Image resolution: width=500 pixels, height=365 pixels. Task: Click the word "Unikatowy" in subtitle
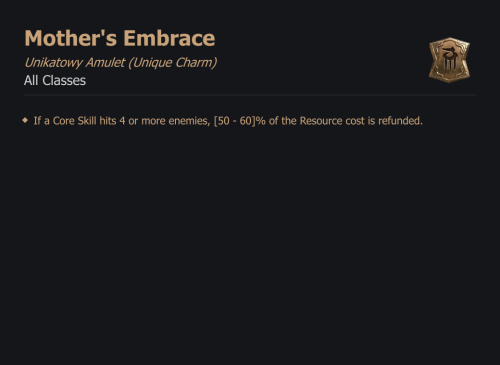53,63
